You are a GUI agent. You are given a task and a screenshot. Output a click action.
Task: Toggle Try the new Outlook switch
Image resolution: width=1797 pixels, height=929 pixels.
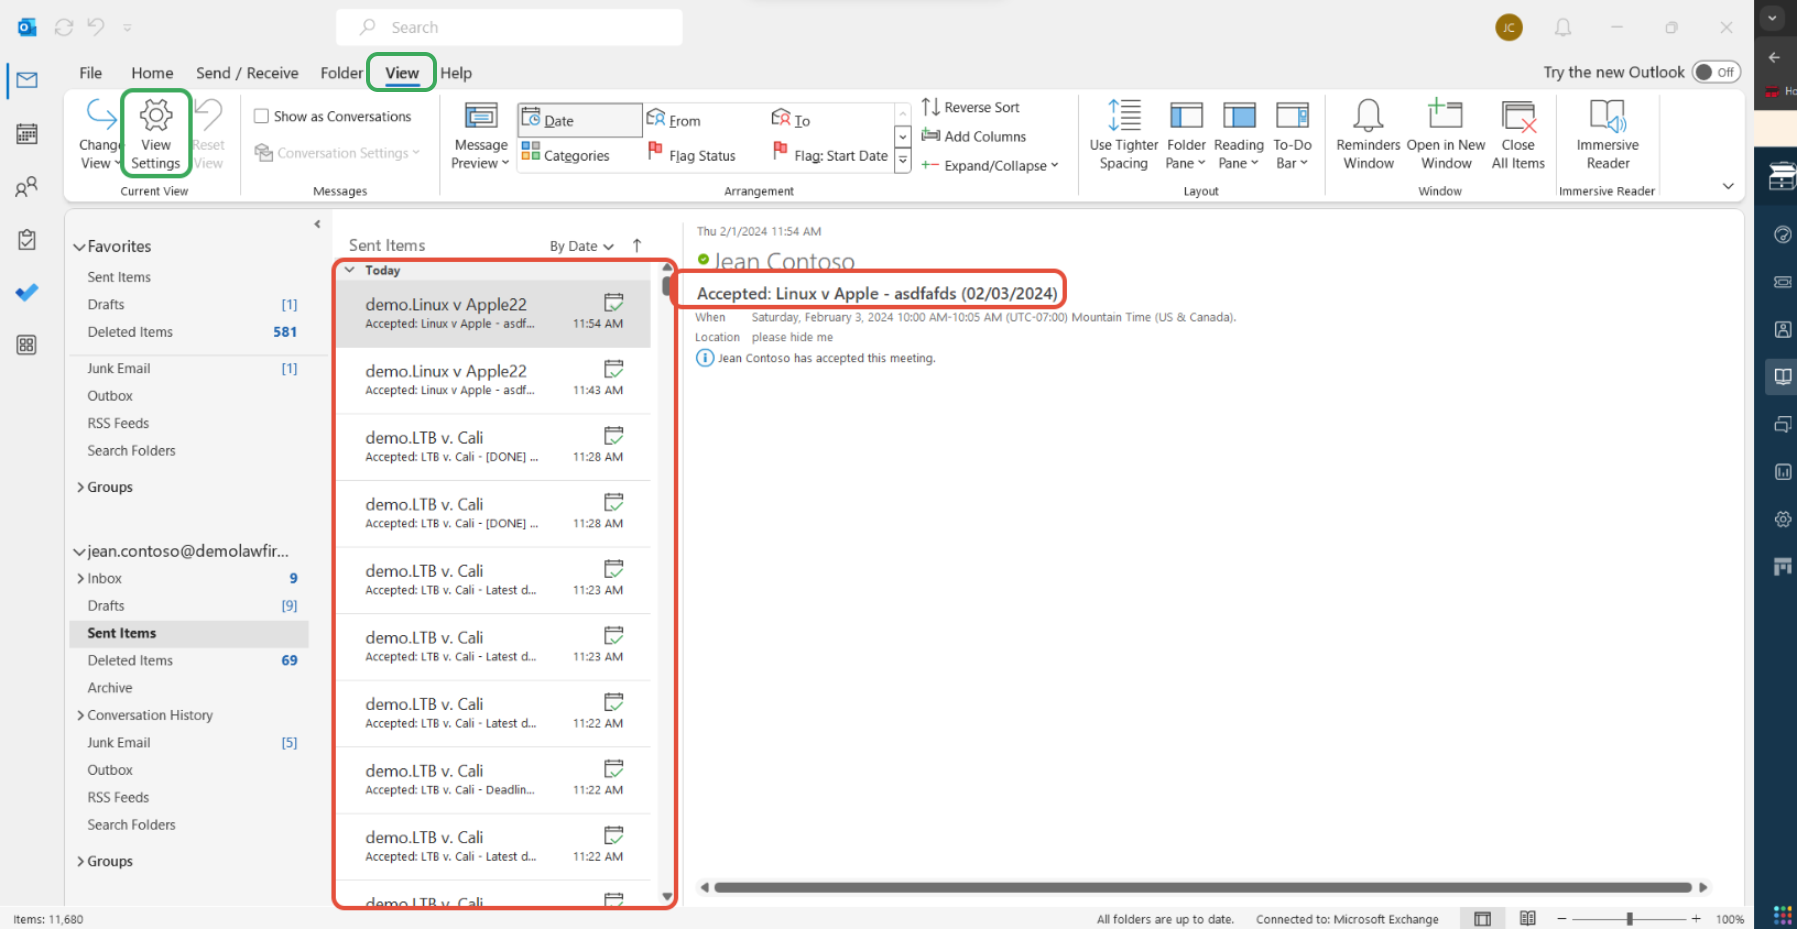coord(1716,72)
